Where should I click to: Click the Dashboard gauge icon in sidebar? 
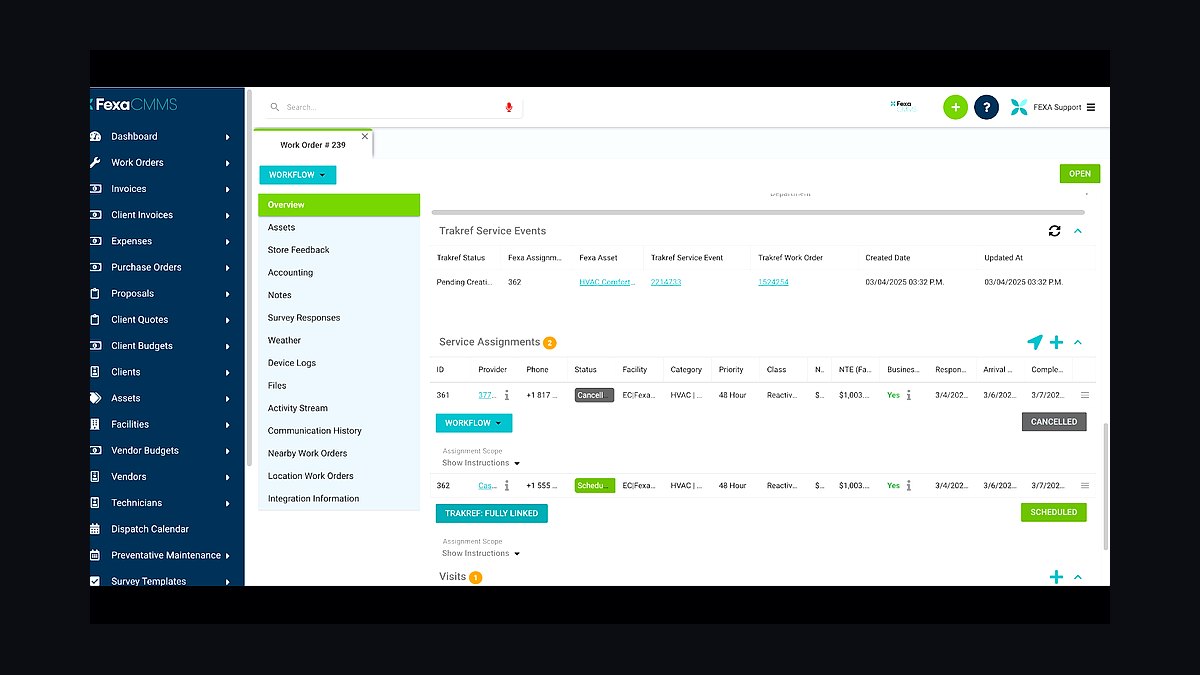coord(95,136)
